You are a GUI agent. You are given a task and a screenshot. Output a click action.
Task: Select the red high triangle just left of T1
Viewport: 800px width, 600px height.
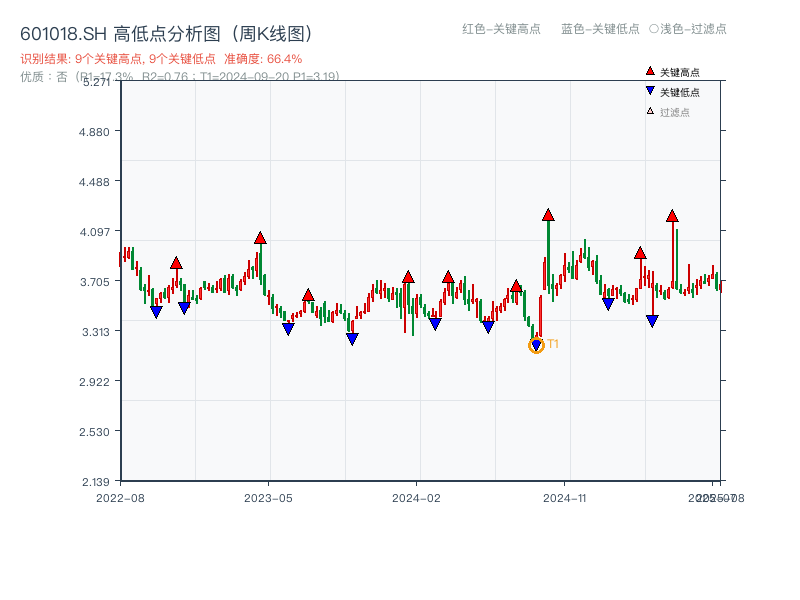(516, 286)
